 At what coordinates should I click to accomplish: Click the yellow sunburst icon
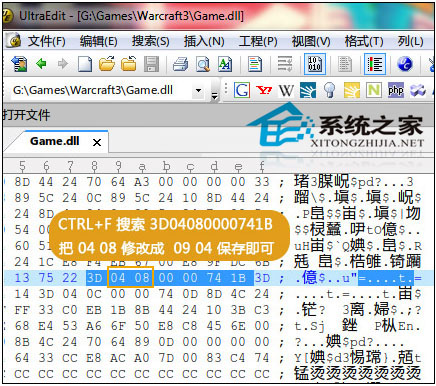click(x=352, y=90)
